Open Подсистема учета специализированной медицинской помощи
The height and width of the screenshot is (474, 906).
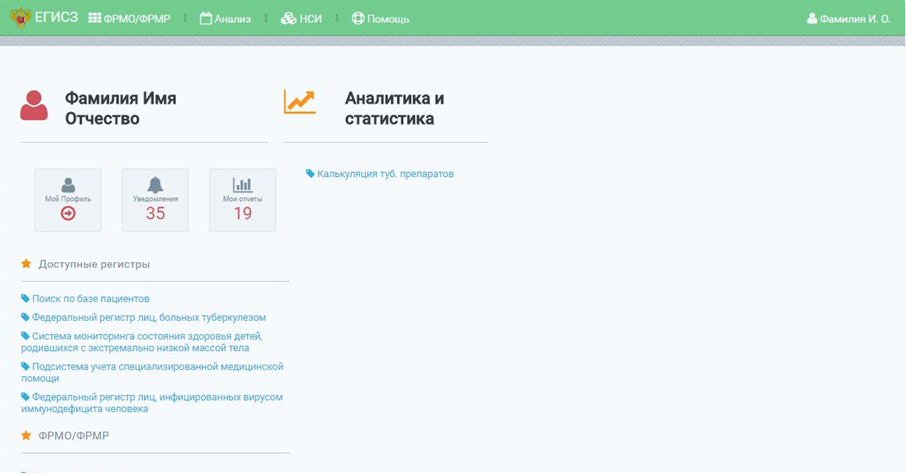point(157,372)
